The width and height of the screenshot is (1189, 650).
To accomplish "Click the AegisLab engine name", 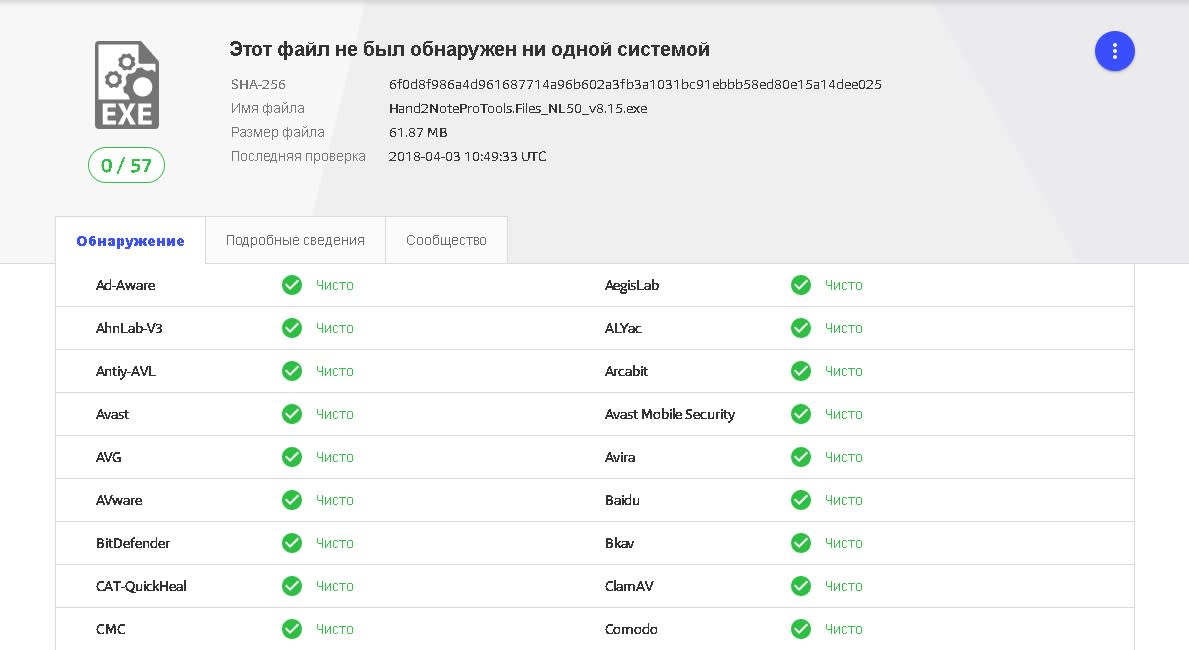I will pos(632,285).
